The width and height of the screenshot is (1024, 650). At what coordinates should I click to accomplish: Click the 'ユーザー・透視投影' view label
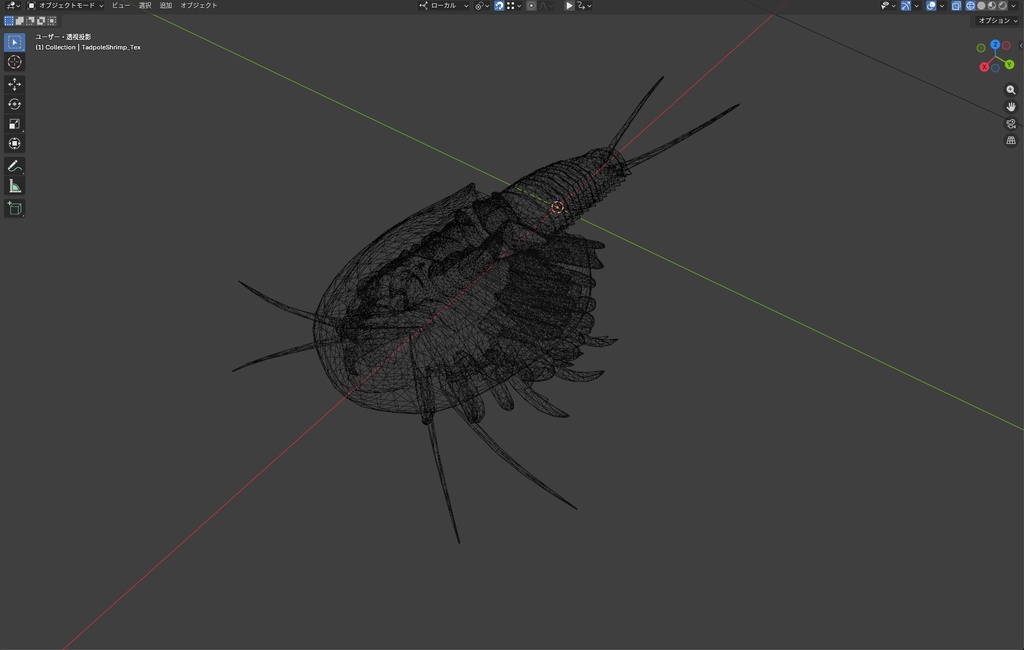(x=63, y=37)
